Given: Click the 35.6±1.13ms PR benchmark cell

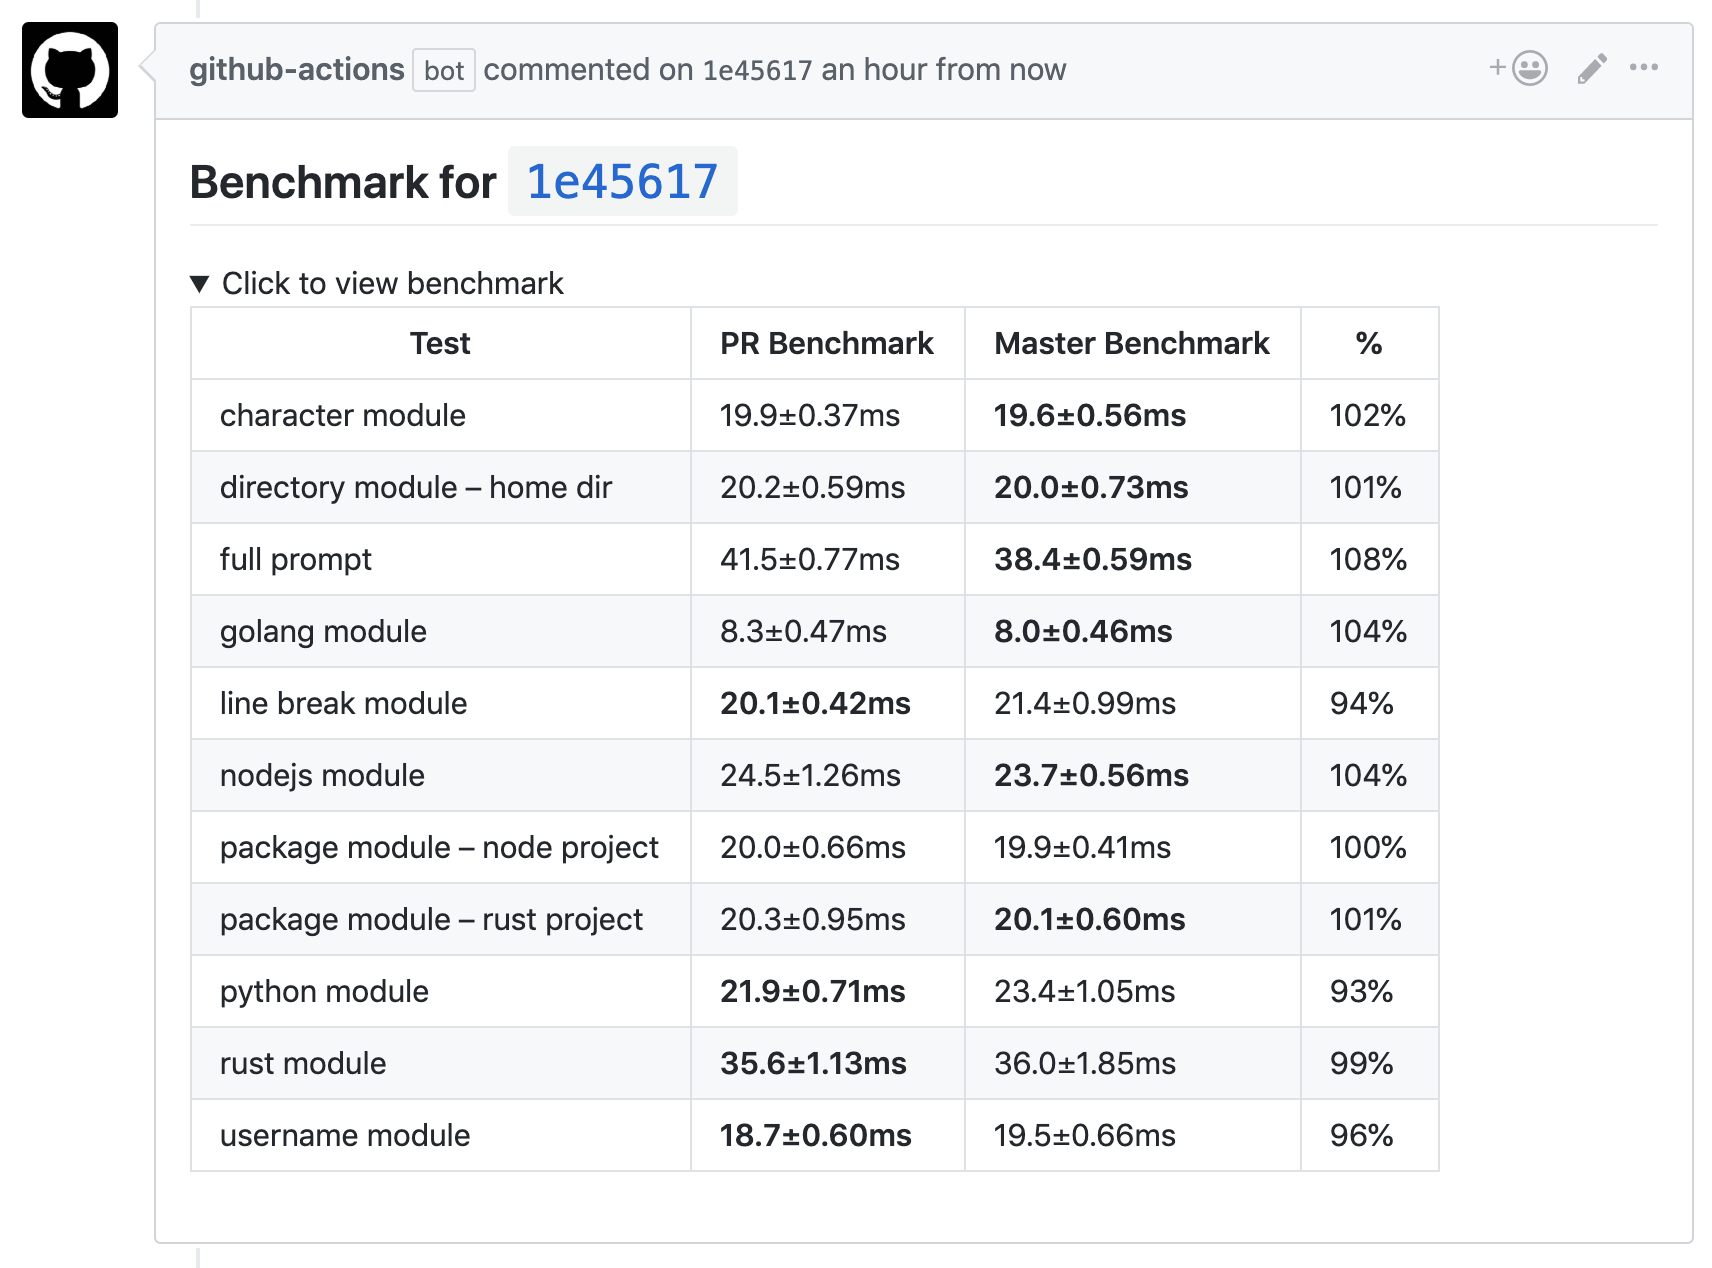Looking at the screenshot, I should pos(813,1063).
